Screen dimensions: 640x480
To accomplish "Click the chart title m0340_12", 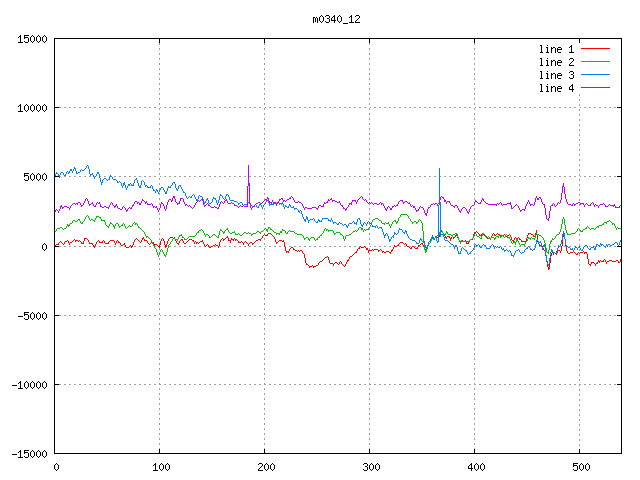I will click(335, 19).
